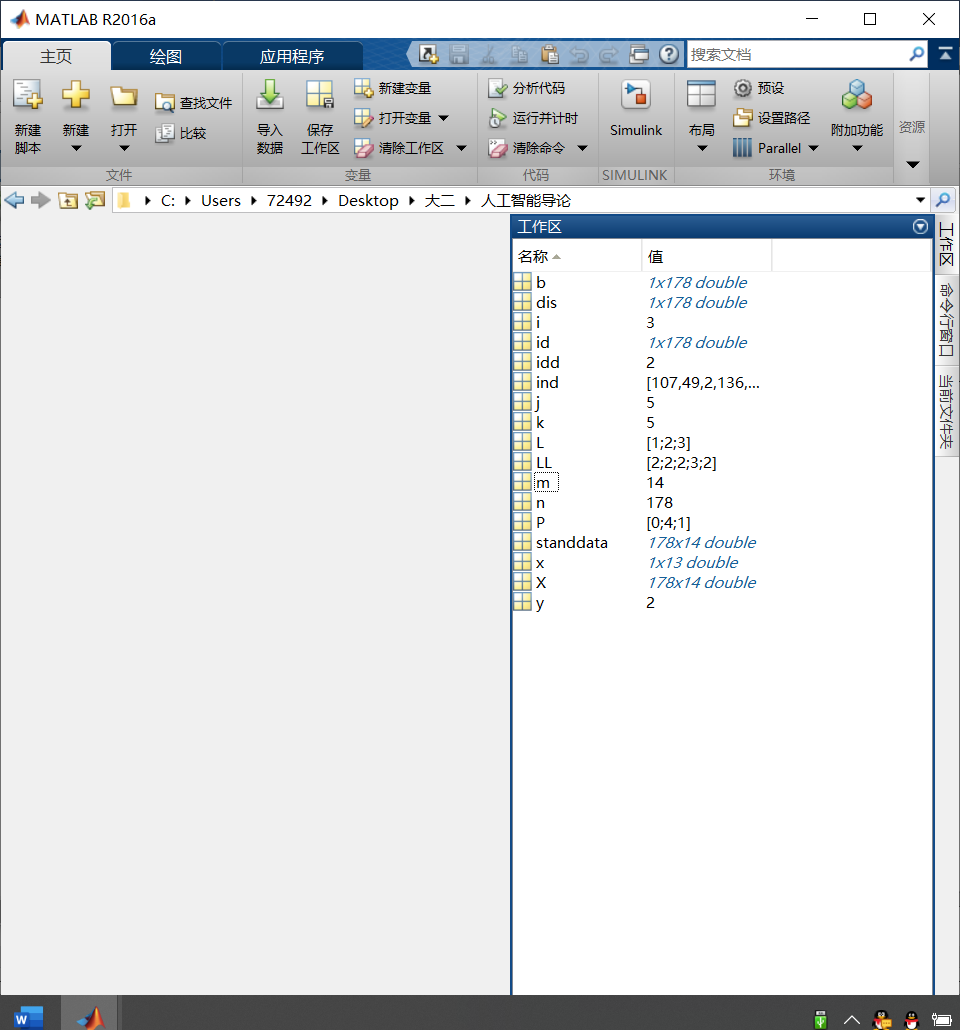Click the MATLAB icon in the taskbar
This screenshot has height=1030, width=960.
pos(90,1016)
